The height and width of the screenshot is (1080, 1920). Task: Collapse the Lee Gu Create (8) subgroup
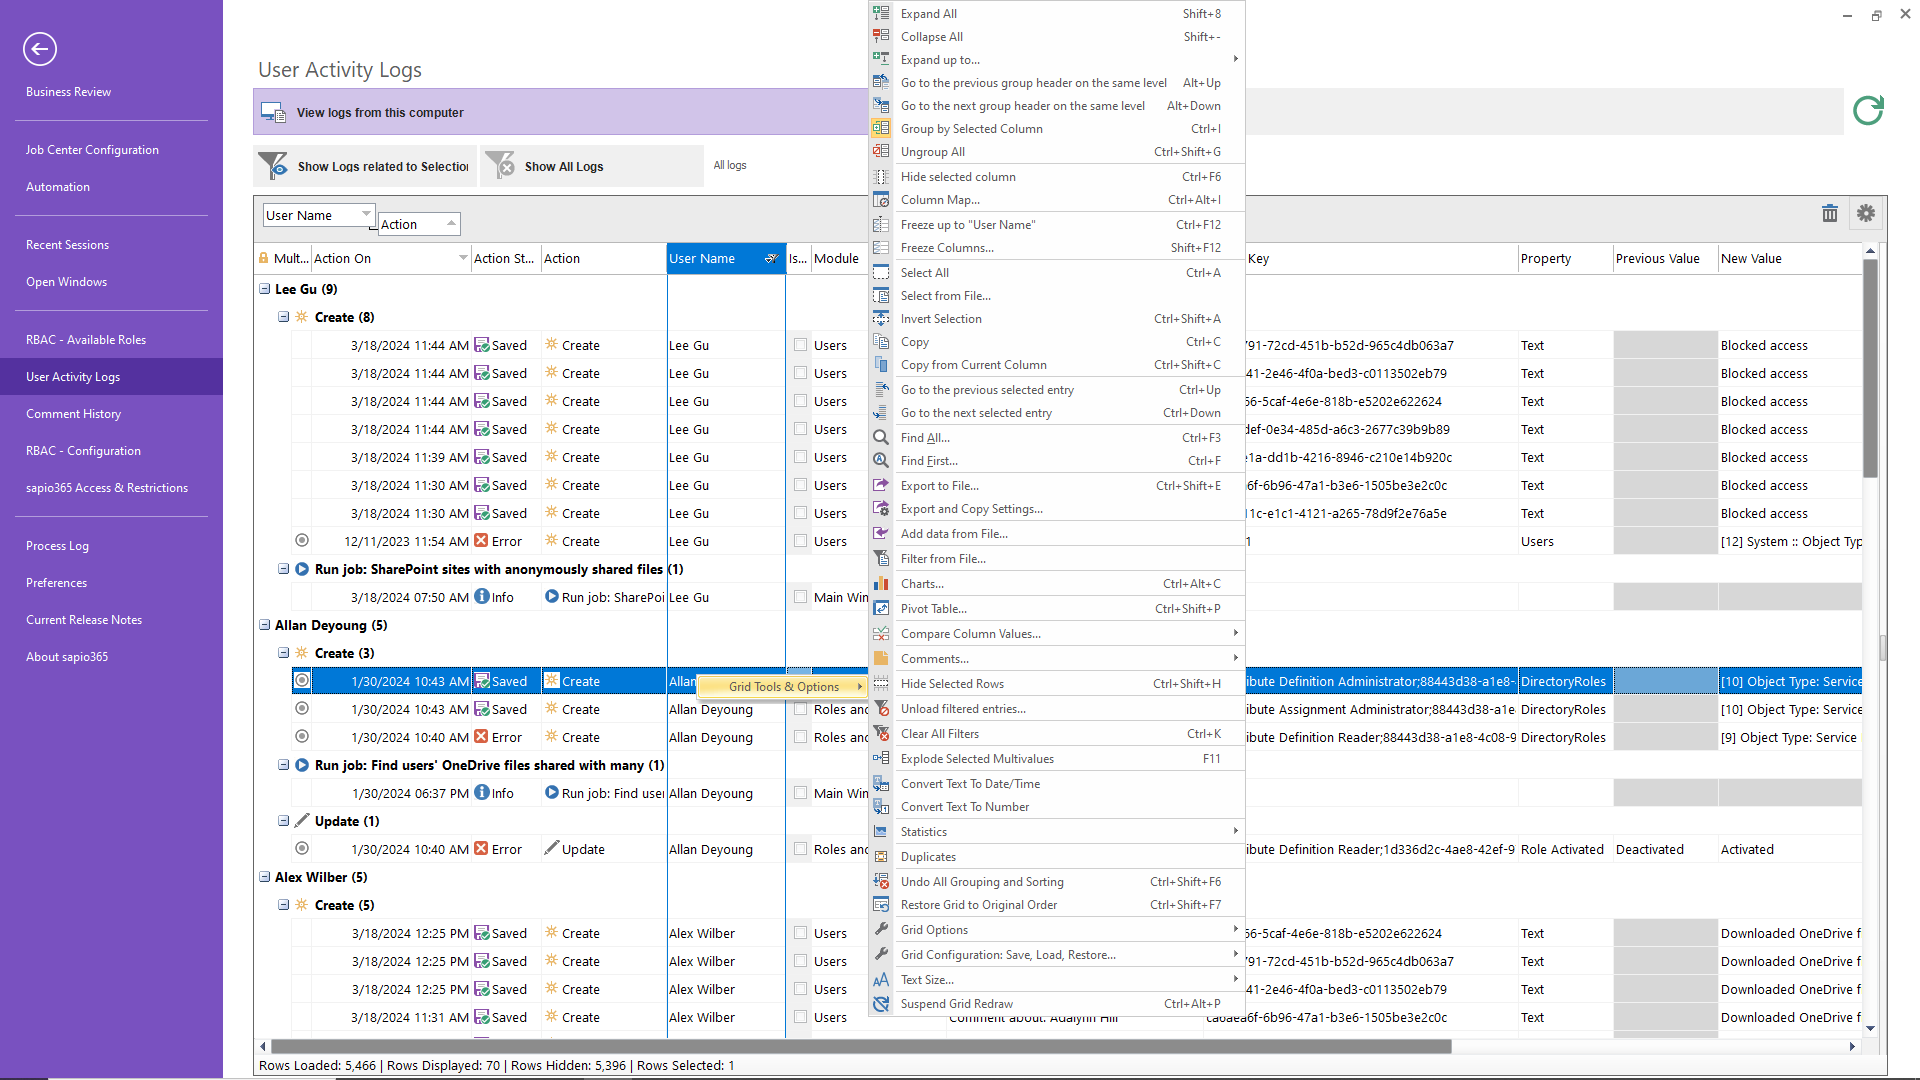tap(284, 317)
